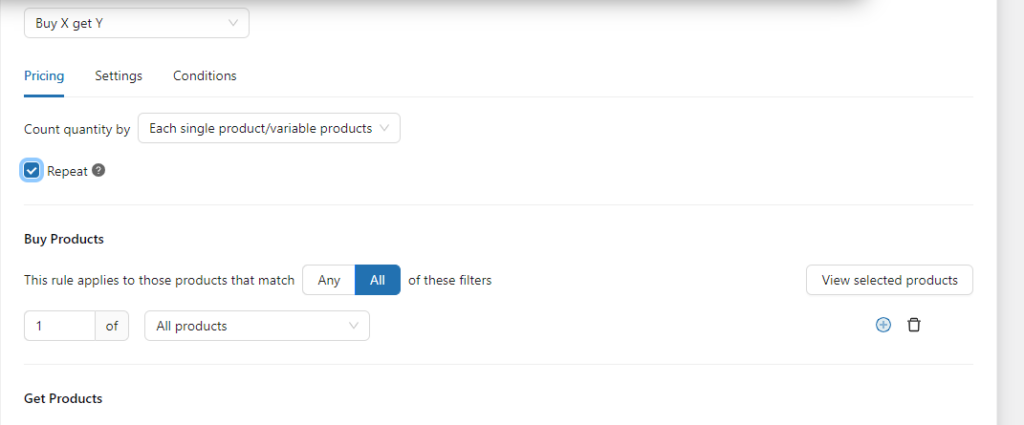
Task: Delete the filter row with the trash icon
Action: click(913, 325)
